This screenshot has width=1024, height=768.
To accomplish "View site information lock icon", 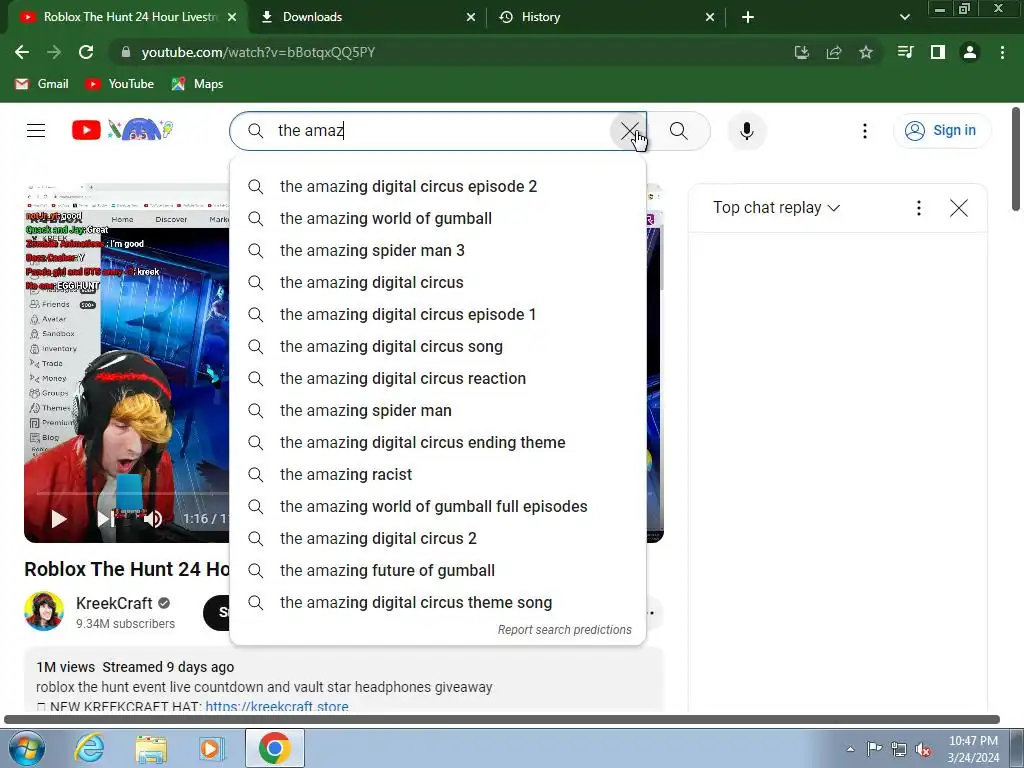I will tap(125, 52).
